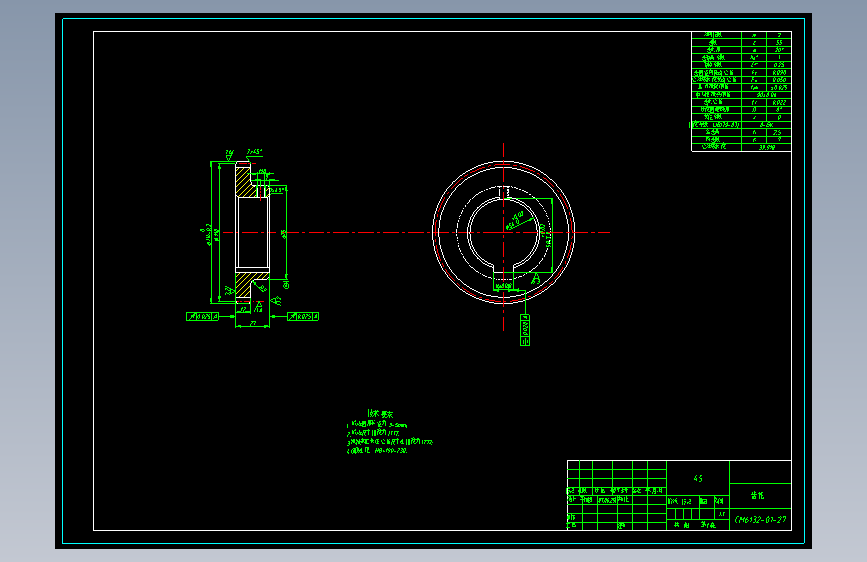
Task: Select the drawing number CM6132-07-27
Action: coord(760,519)
